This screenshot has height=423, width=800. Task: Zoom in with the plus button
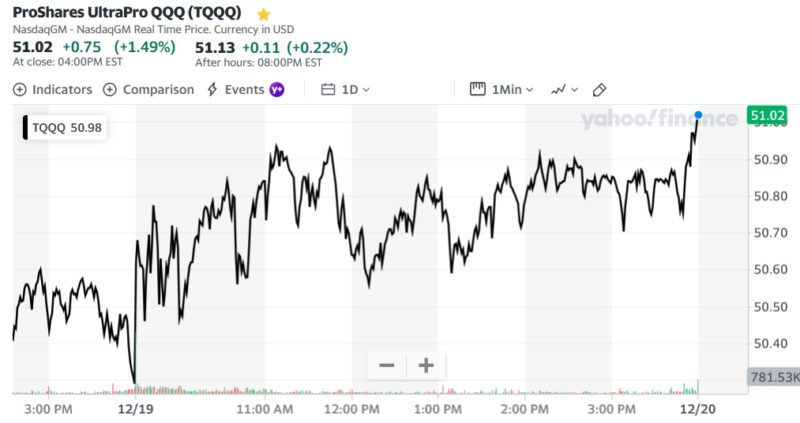[425, 365]
